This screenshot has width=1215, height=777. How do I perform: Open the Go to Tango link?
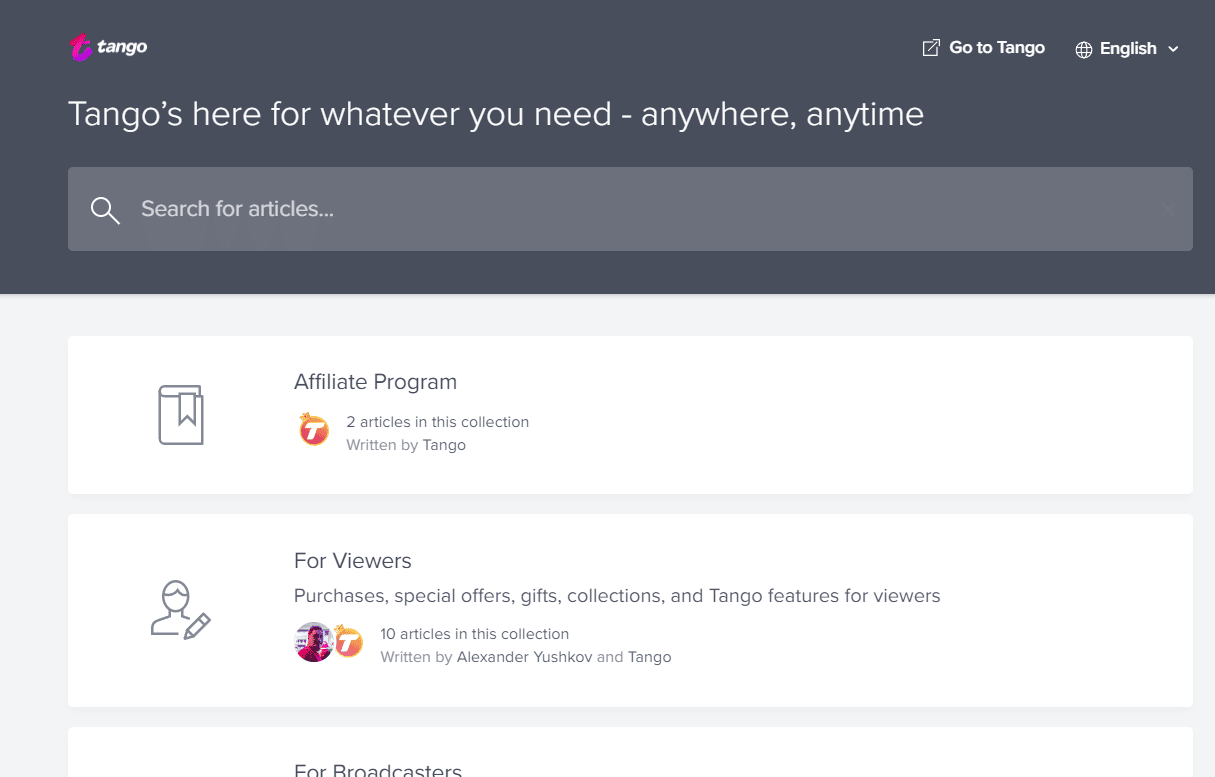996,48
